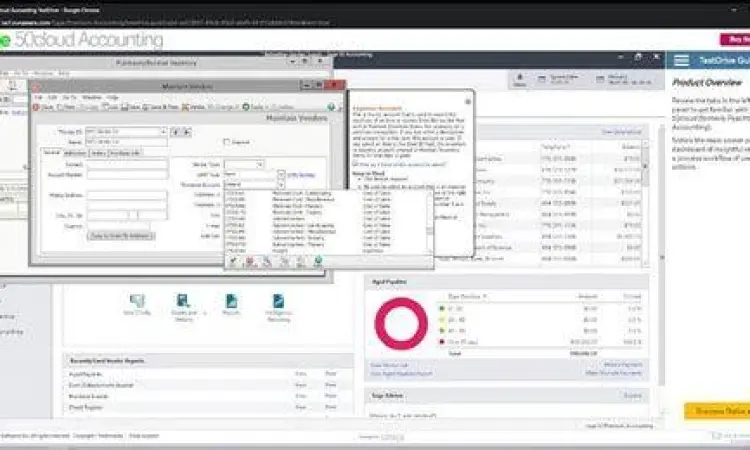The height and width of the screenshot is (450, 750).
Task: Click the Reports icon in vendor tasks
Action: [x=231, y=302]
